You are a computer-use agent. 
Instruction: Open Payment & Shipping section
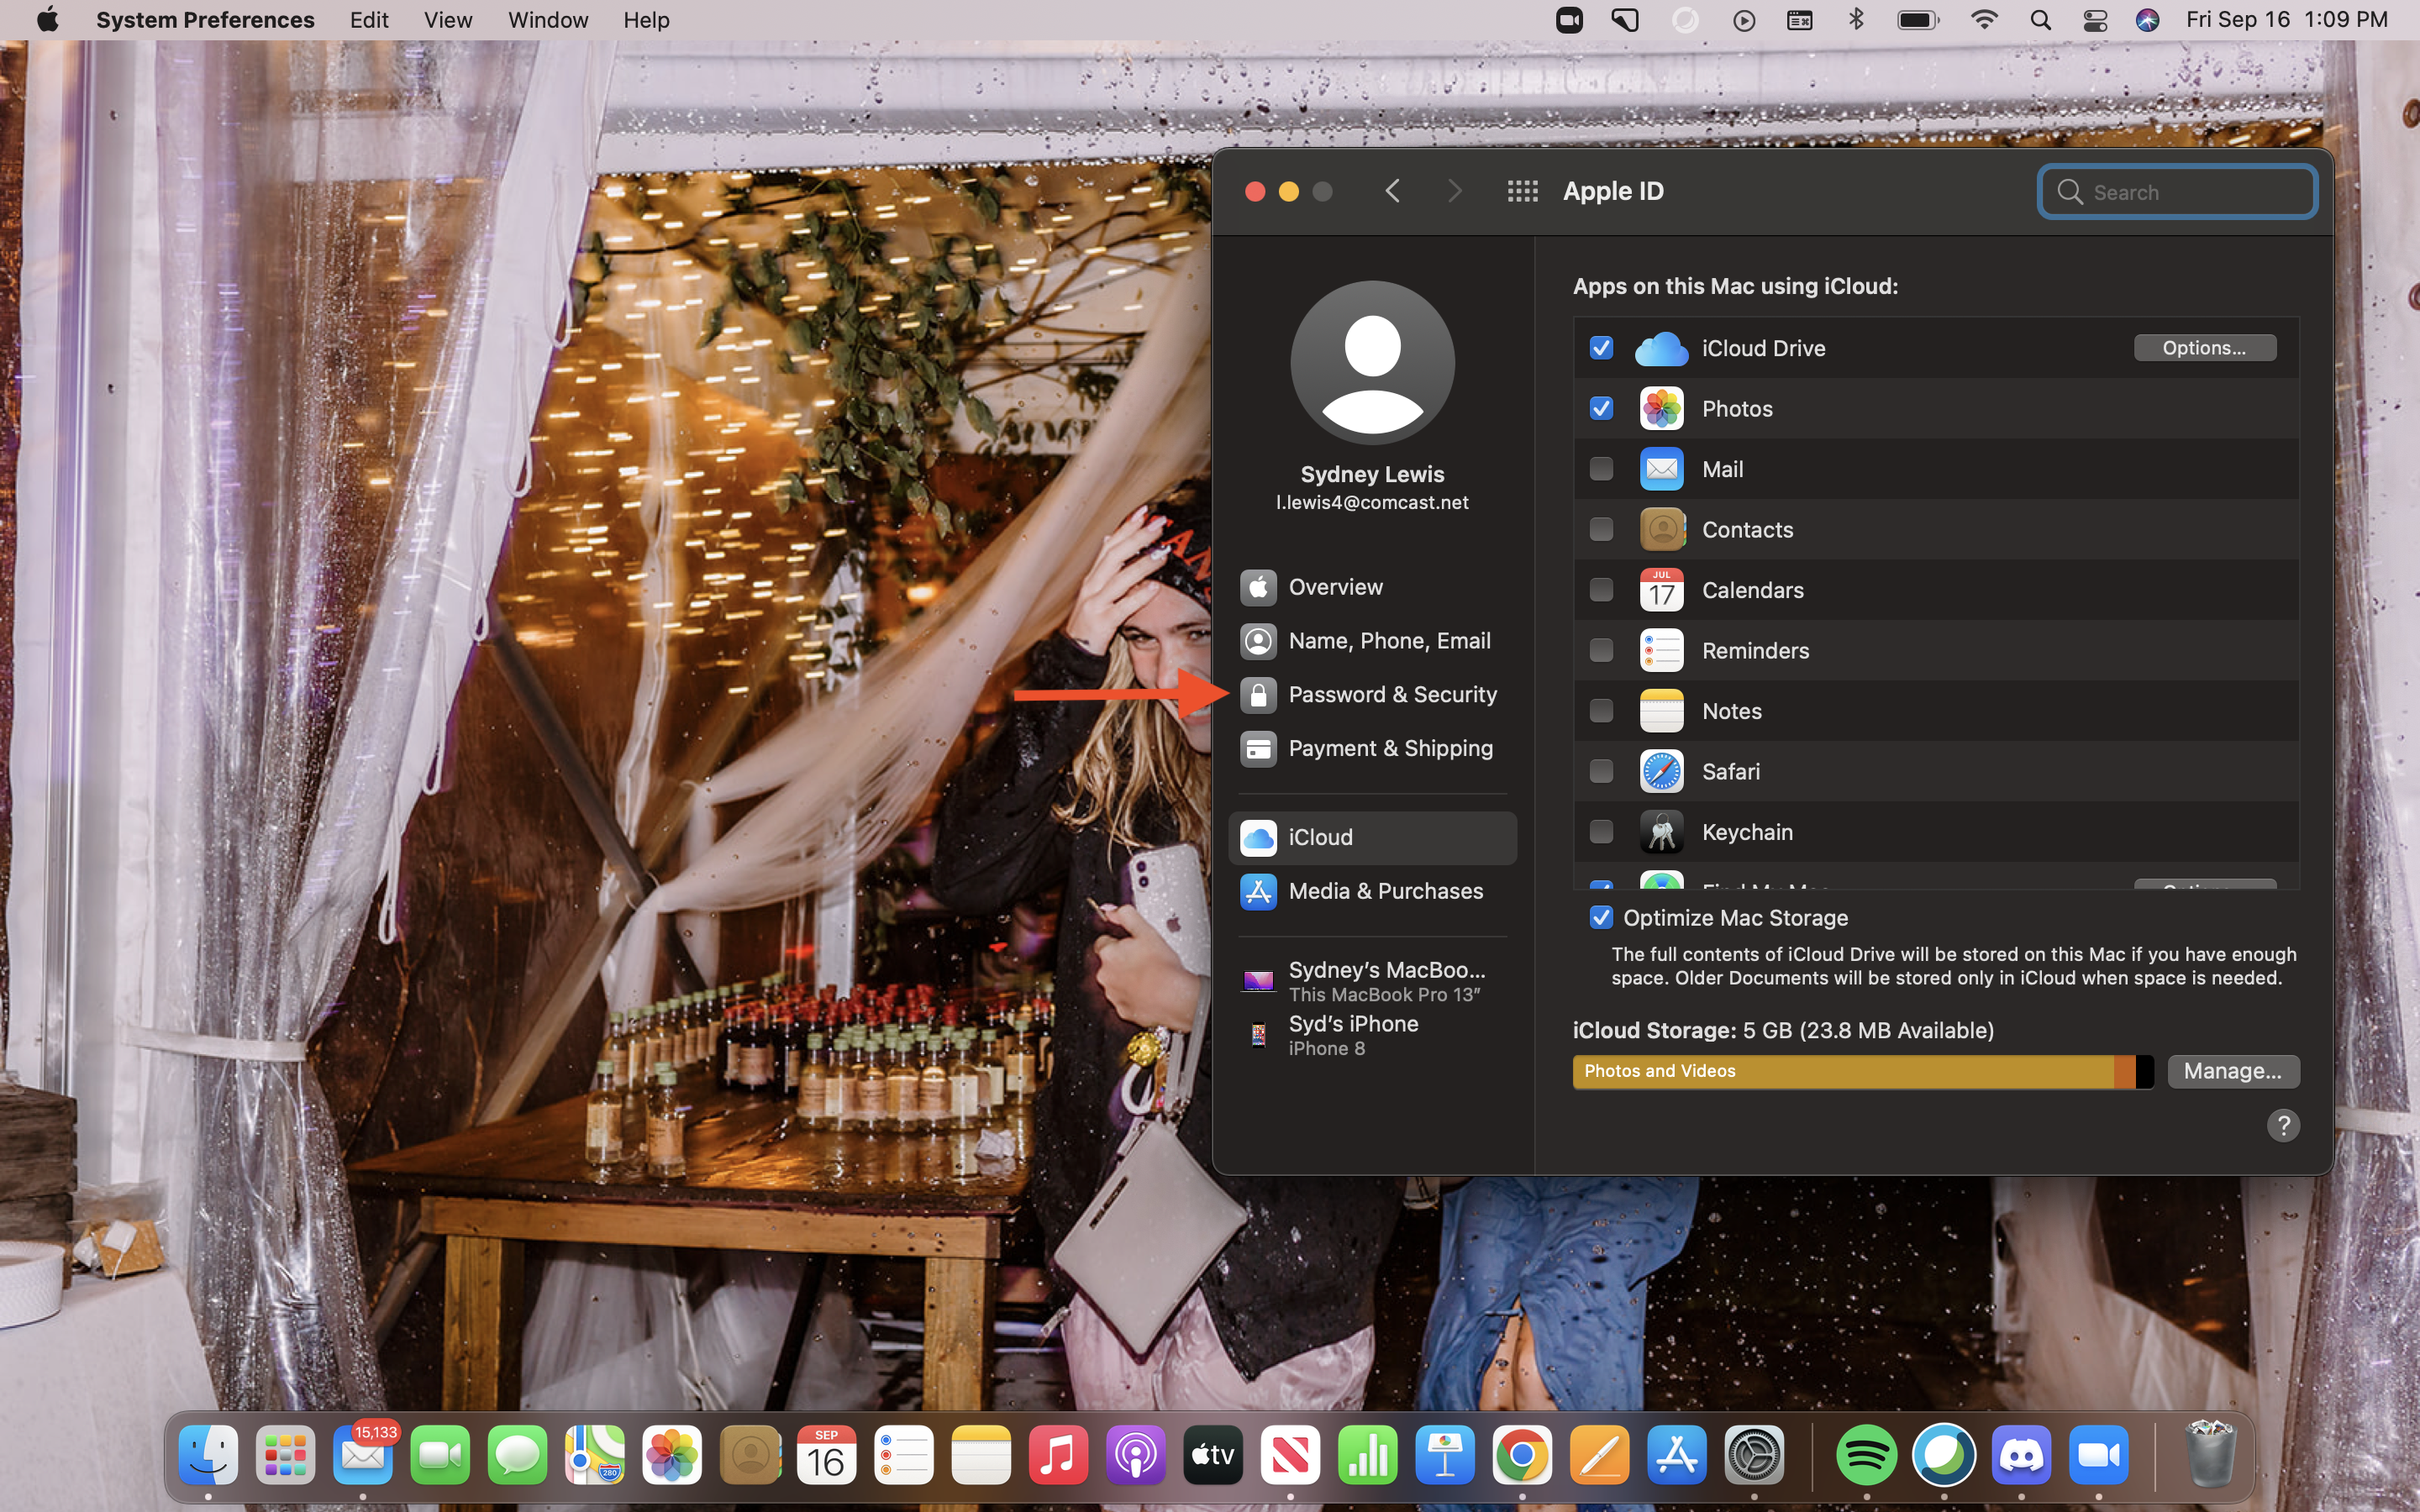click(1372, 748)
